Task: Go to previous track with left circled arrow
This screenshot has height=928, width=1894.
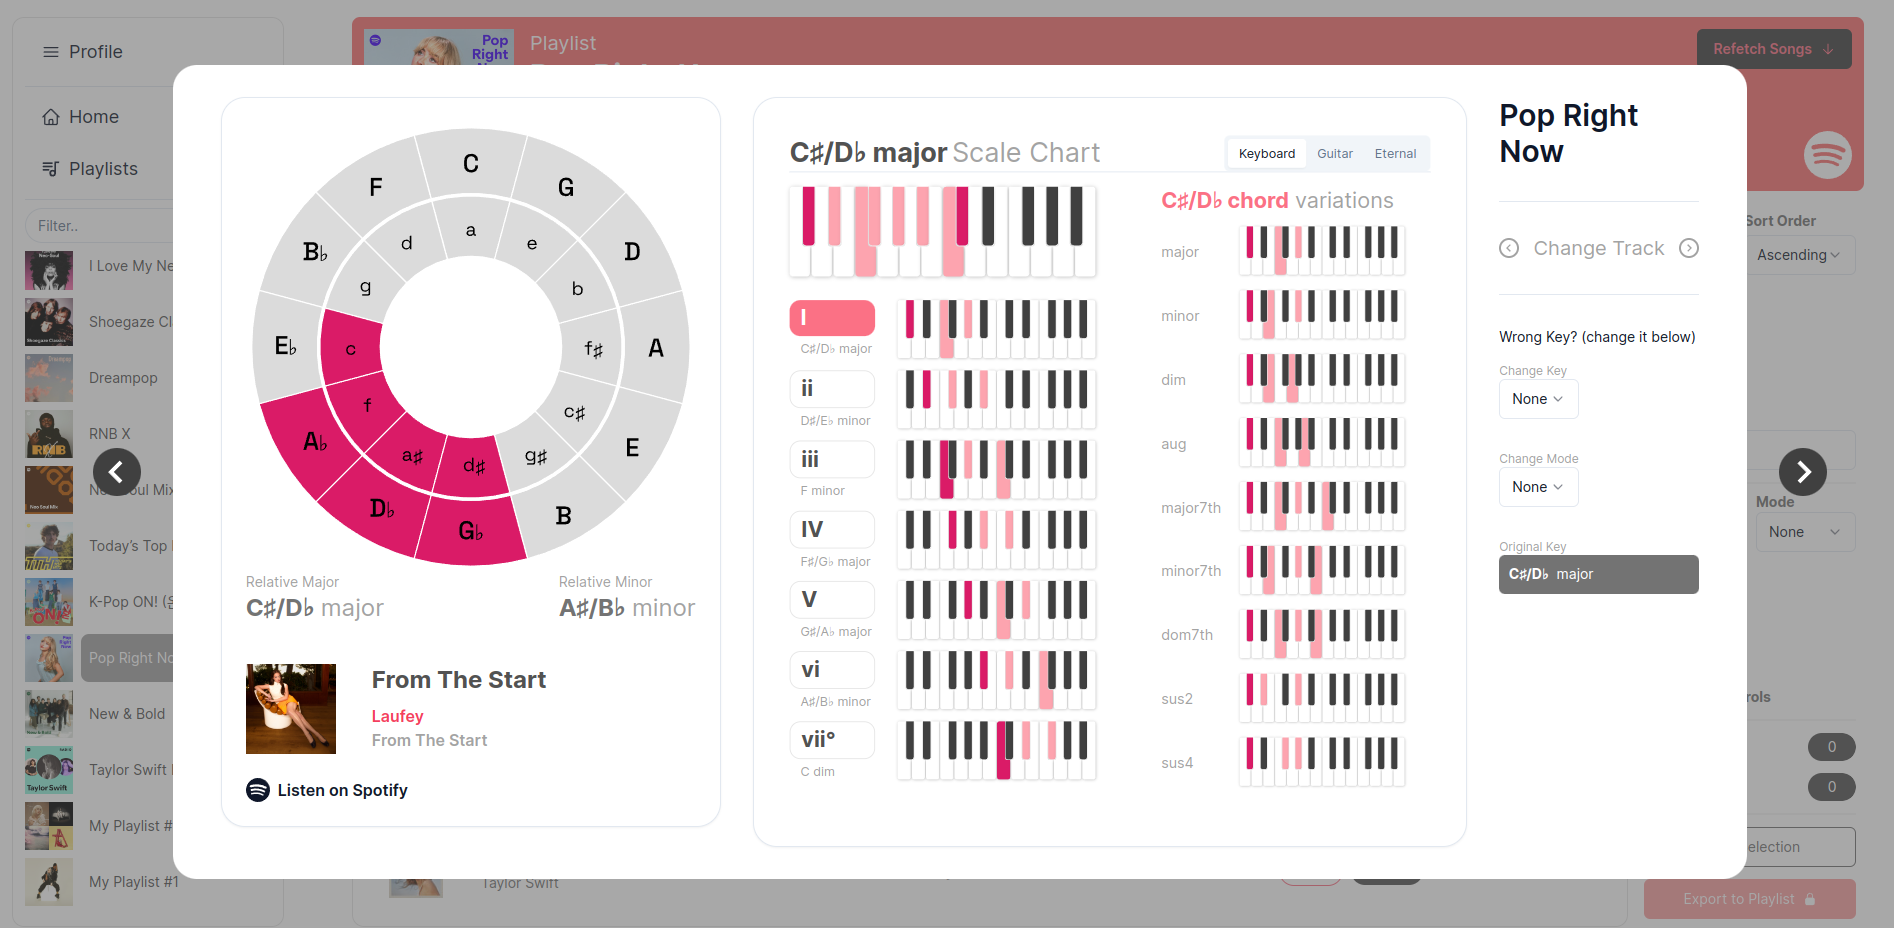Action: [x=1509, y=248]
